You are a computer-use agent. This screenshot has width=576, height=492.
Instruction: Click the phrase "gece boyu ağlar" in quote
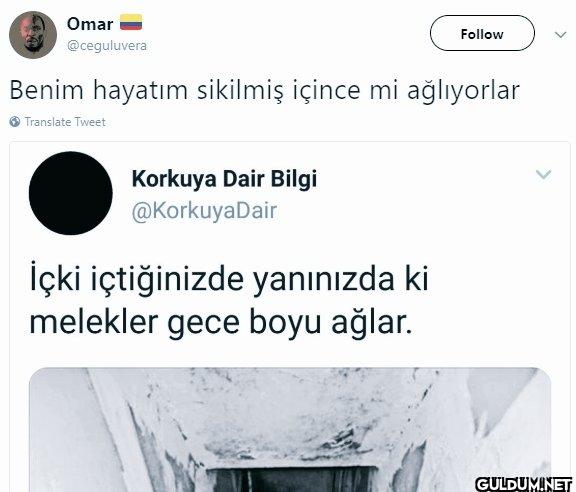tap(290, 323)
